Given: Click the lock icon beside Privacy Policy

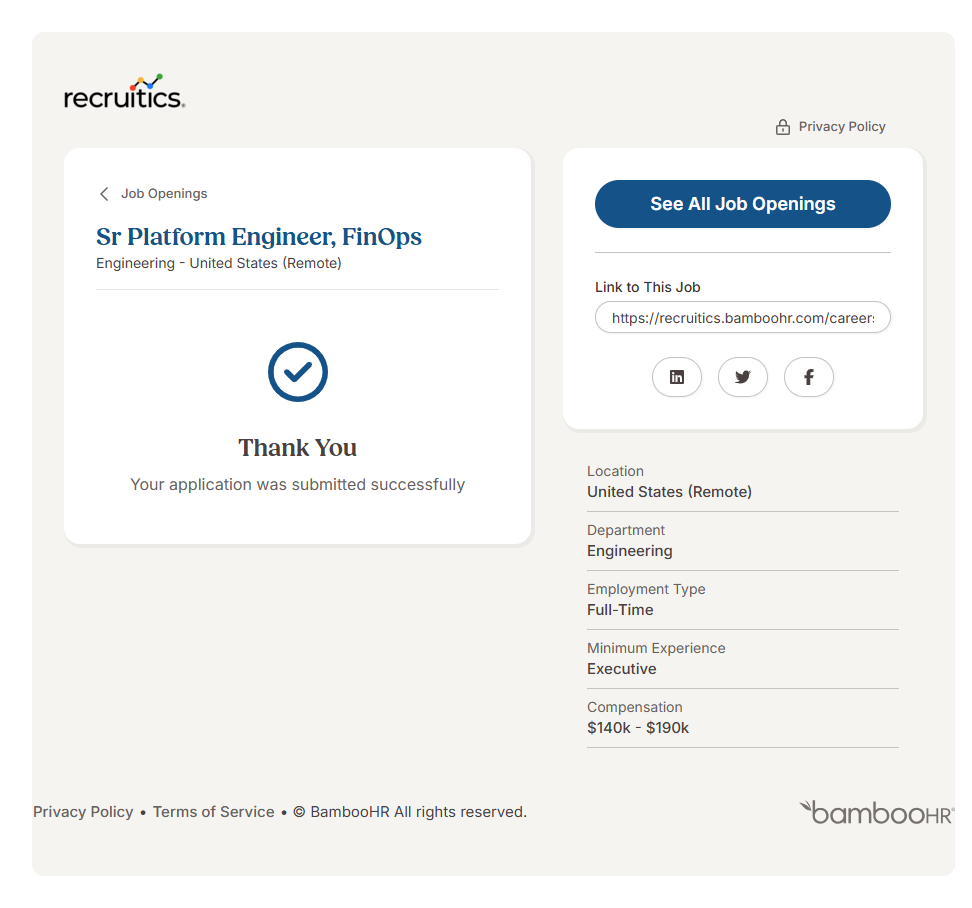Looking at the screenshot, I should [783, 127].
